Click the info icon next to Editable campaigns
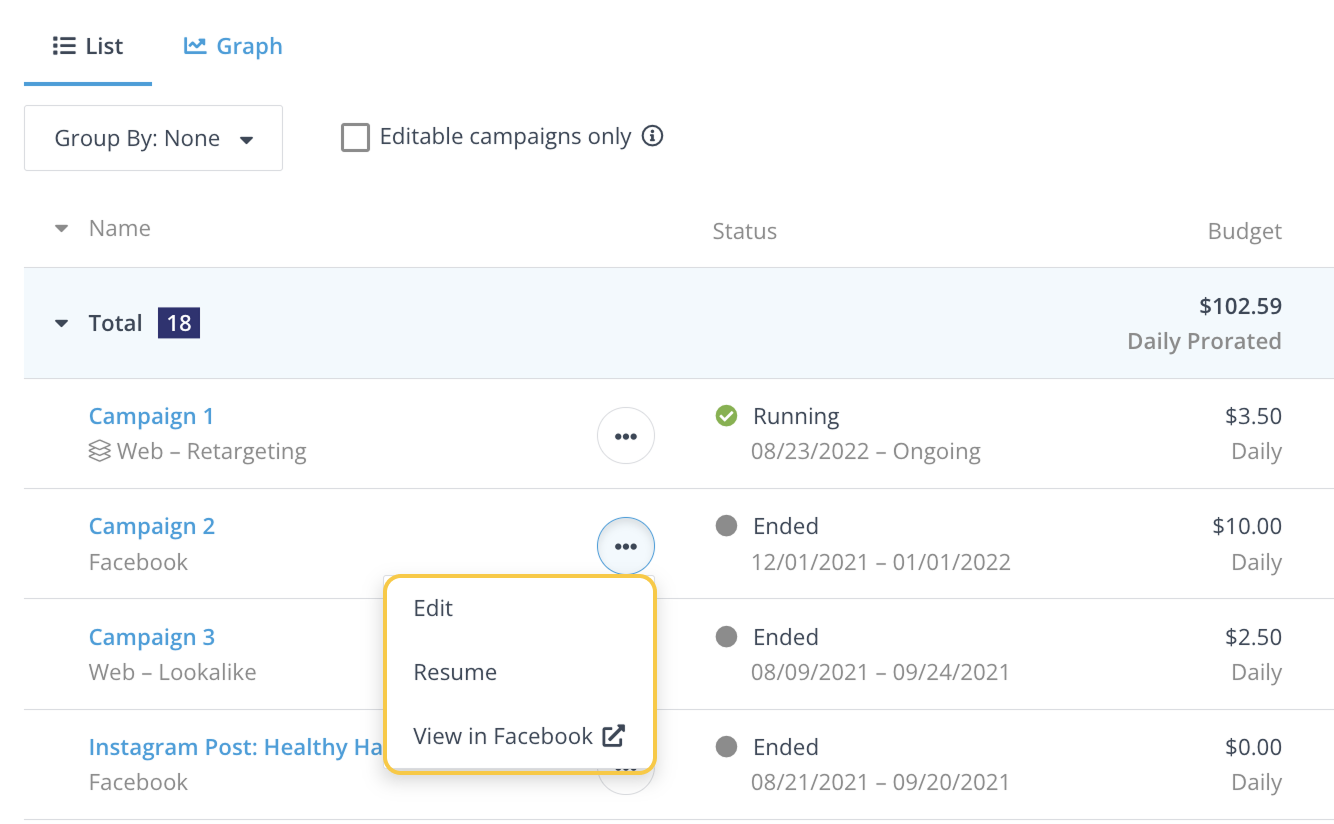Viewport: 1334px width, 824px height. click(x=652, y=136)
